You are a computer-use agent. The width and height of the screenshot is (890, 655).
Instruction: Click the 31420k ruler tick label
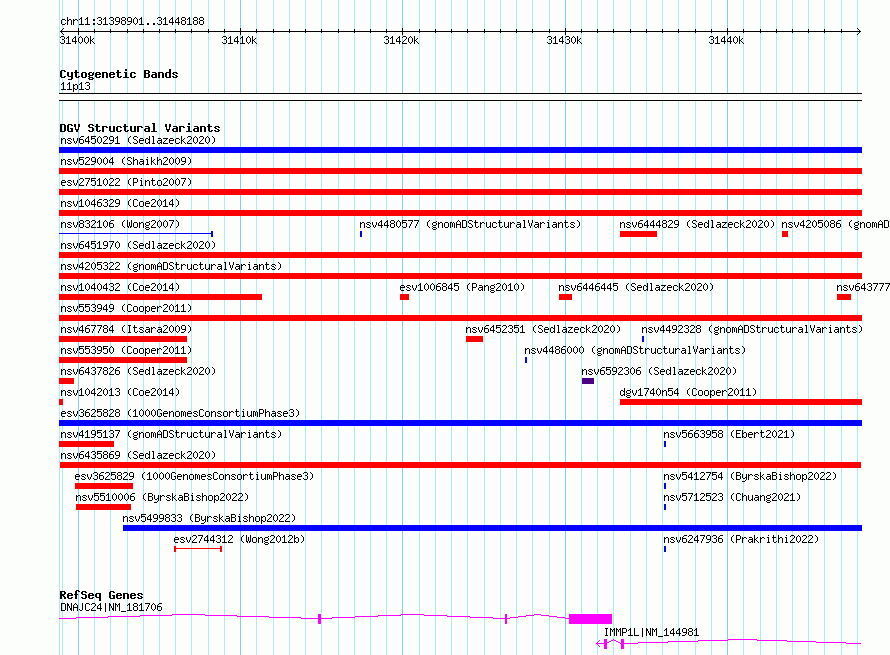(401, 40)
